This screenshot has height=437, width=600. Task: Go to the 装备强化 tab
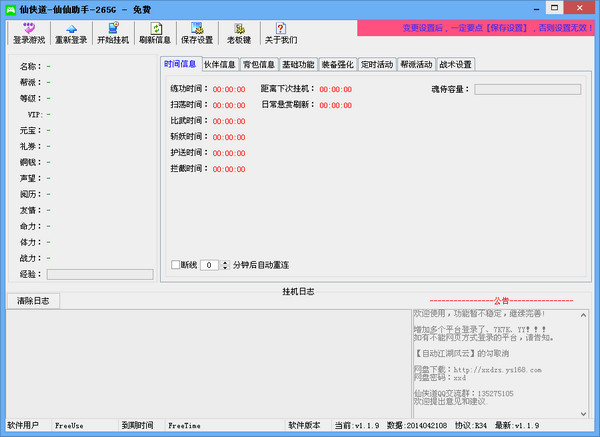tap(338, 64)
